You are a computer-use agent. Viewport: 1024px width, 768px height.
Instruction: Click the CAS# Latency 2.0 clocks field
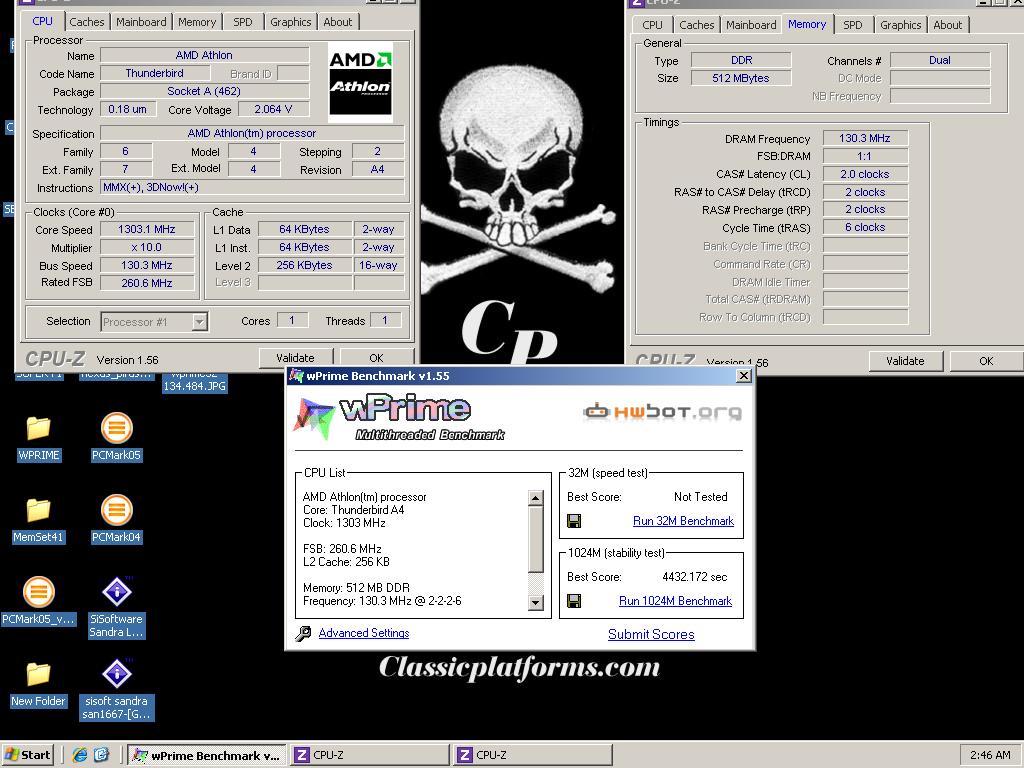point(865,174)
